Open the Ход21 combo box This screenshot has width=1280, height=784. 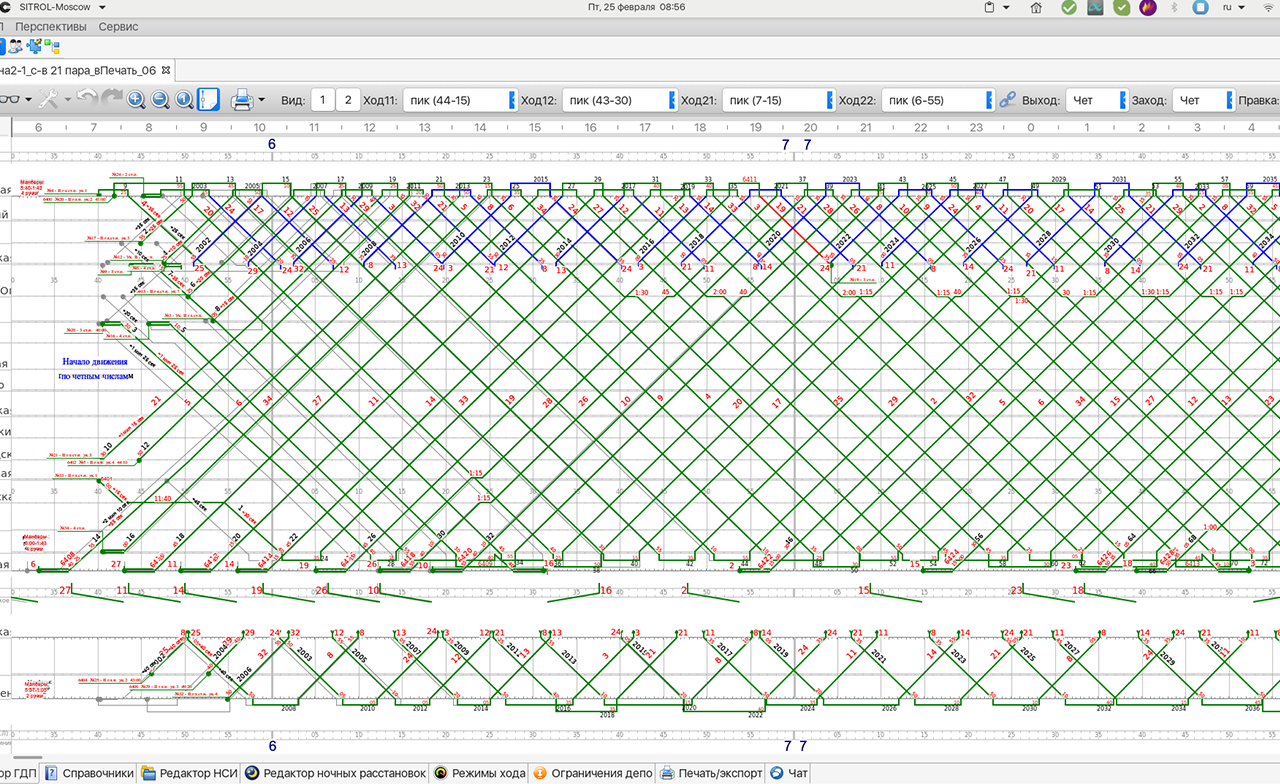777,100
